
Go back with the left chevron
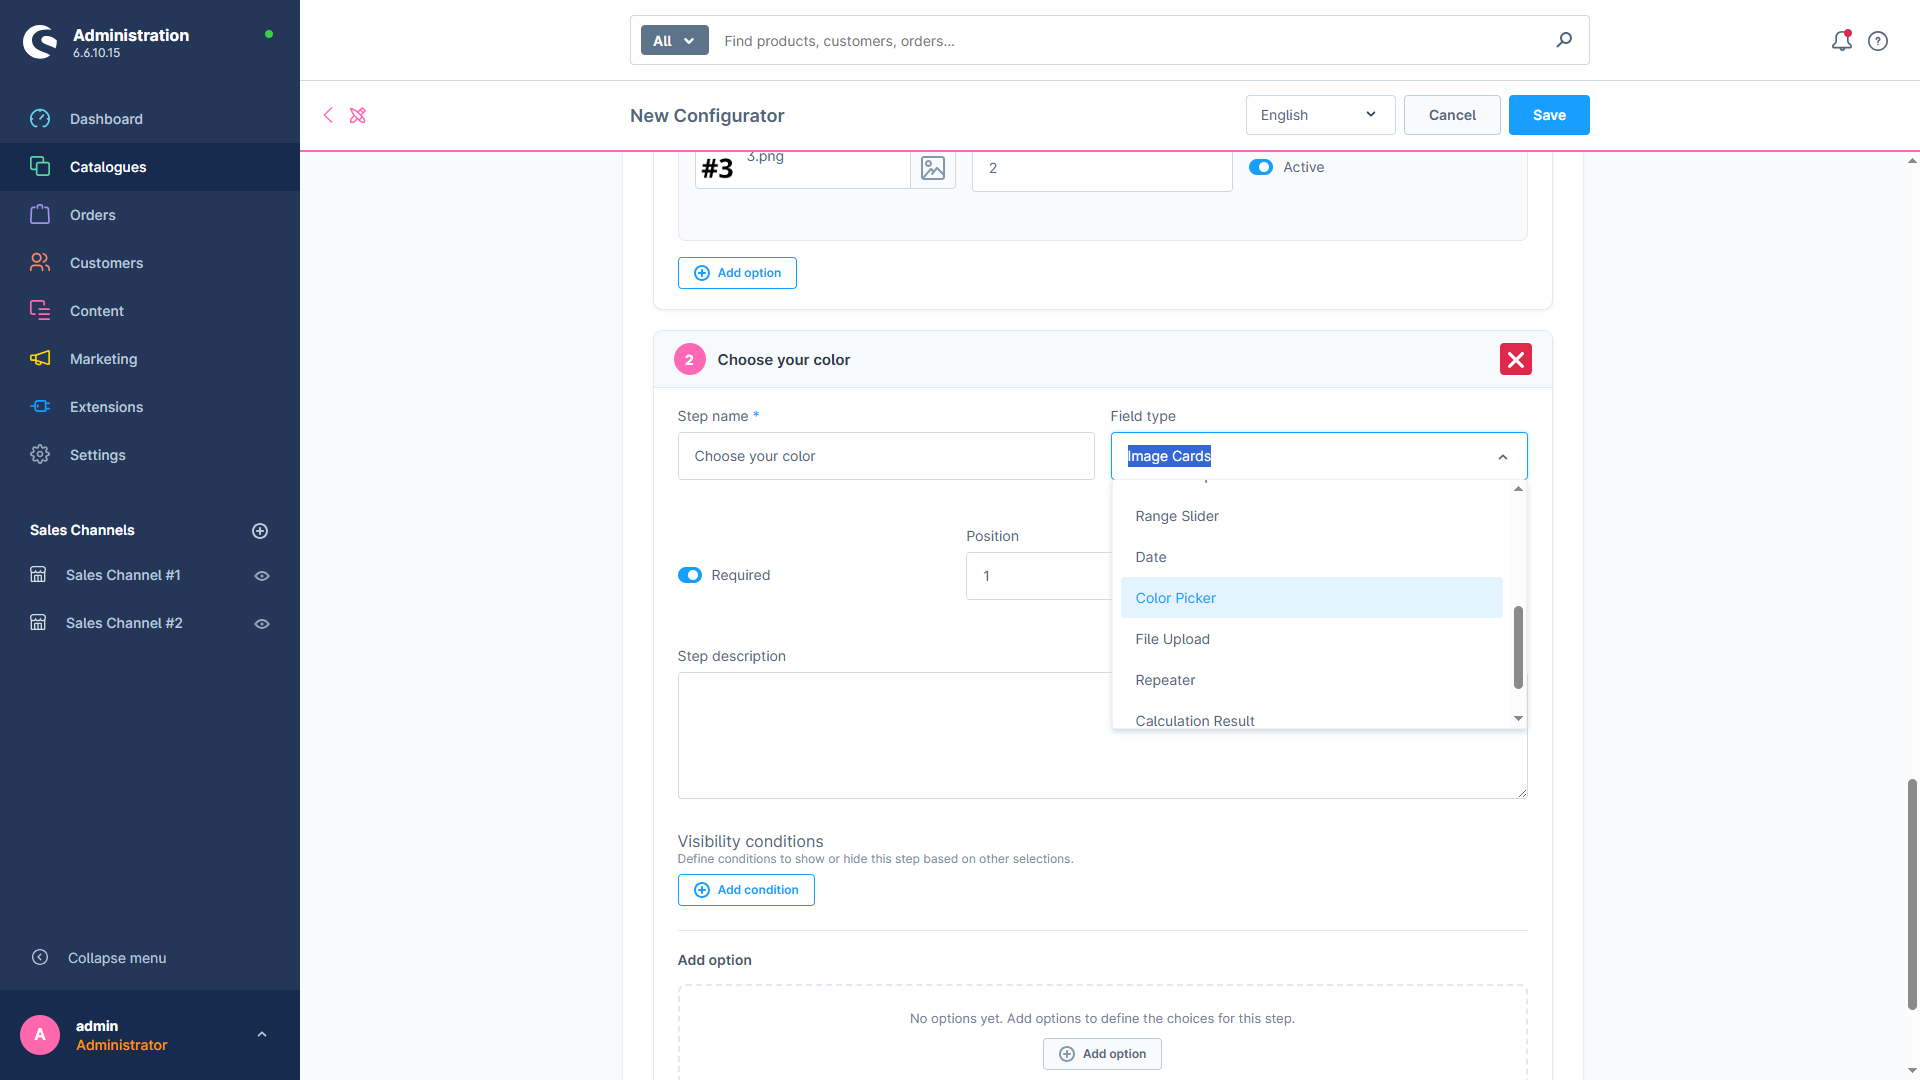click(328, 115)
